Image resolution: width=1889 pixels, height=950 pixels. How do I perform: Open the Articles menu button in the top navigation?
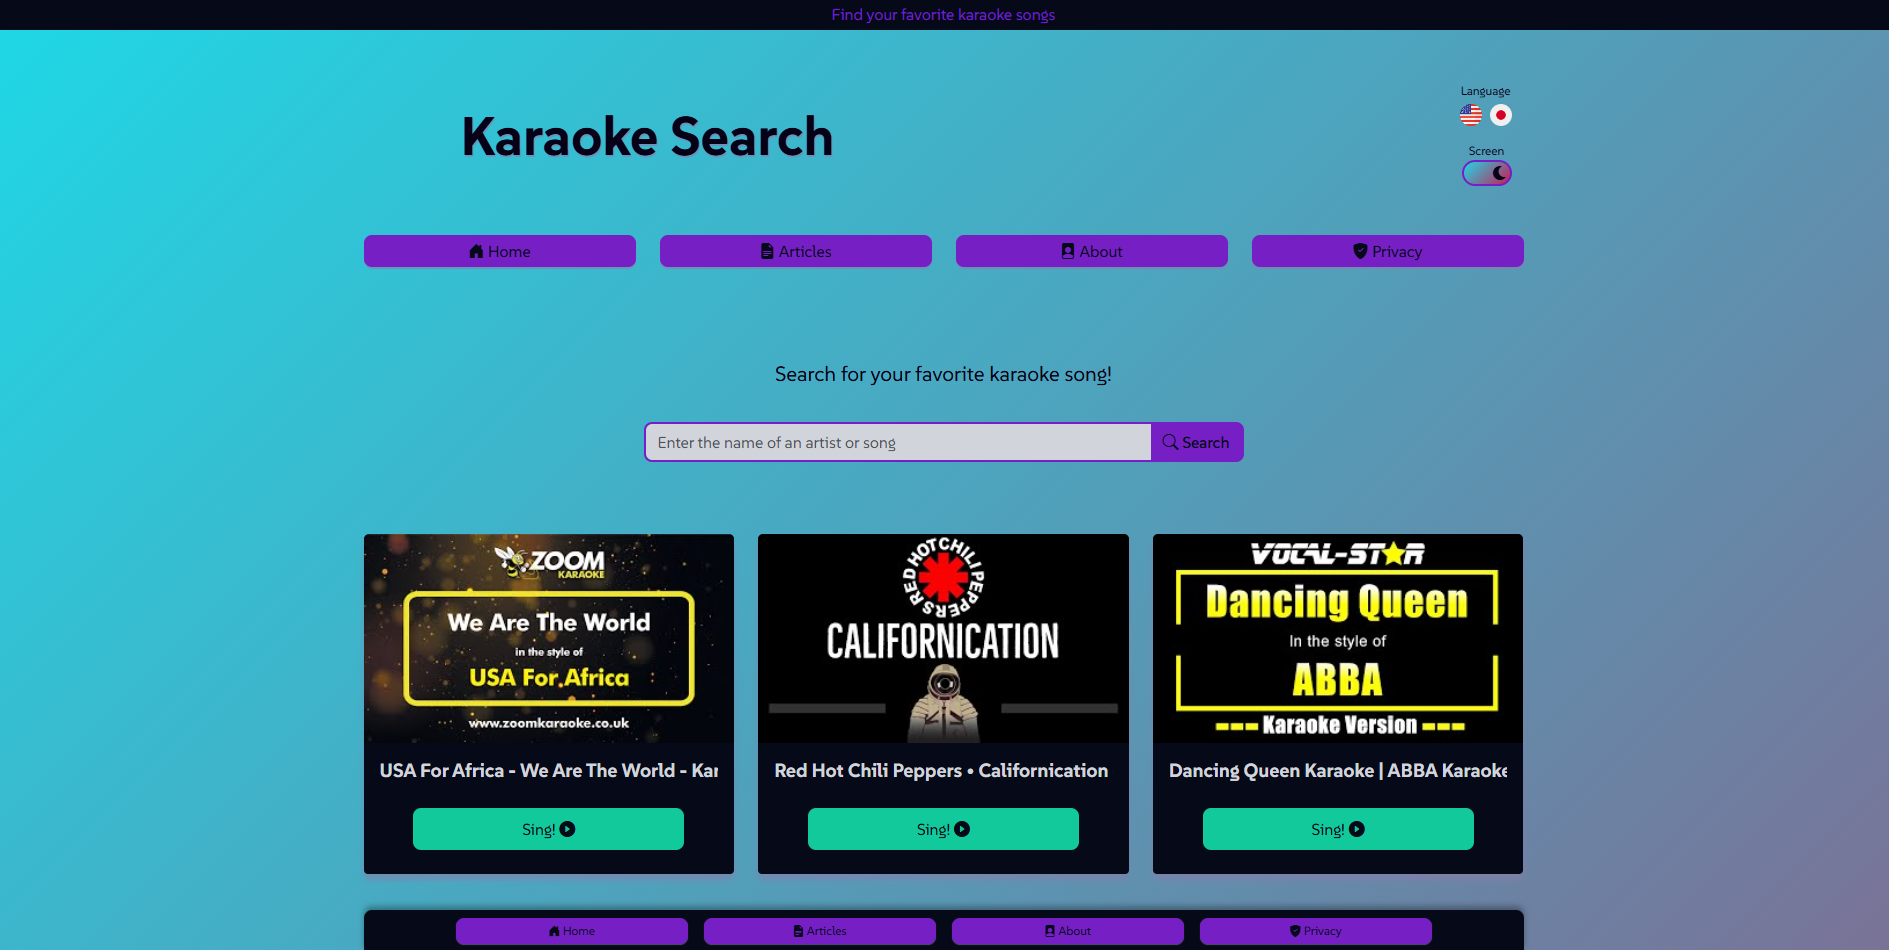pos(796,251)
